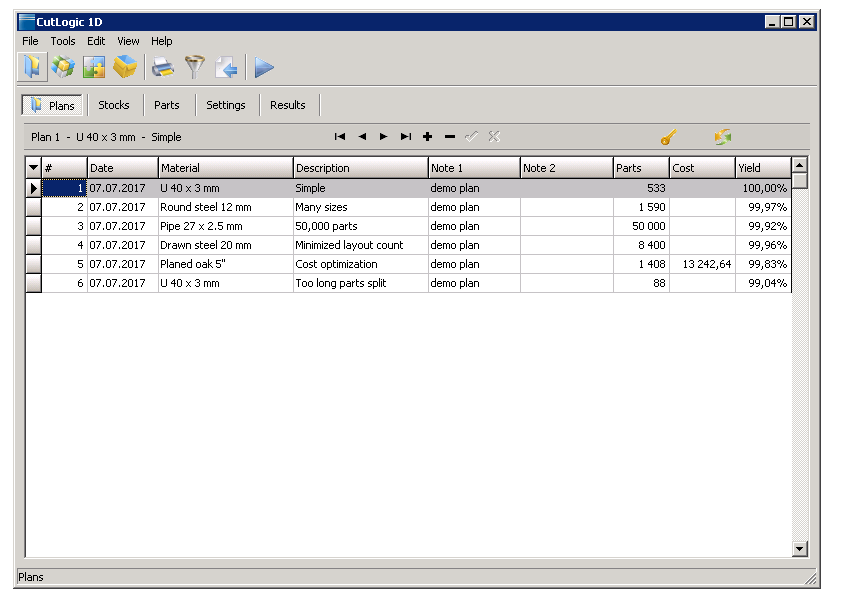Switch to the Stocks tab
This screenshot has height=599, width=846.
pos(114,105)
